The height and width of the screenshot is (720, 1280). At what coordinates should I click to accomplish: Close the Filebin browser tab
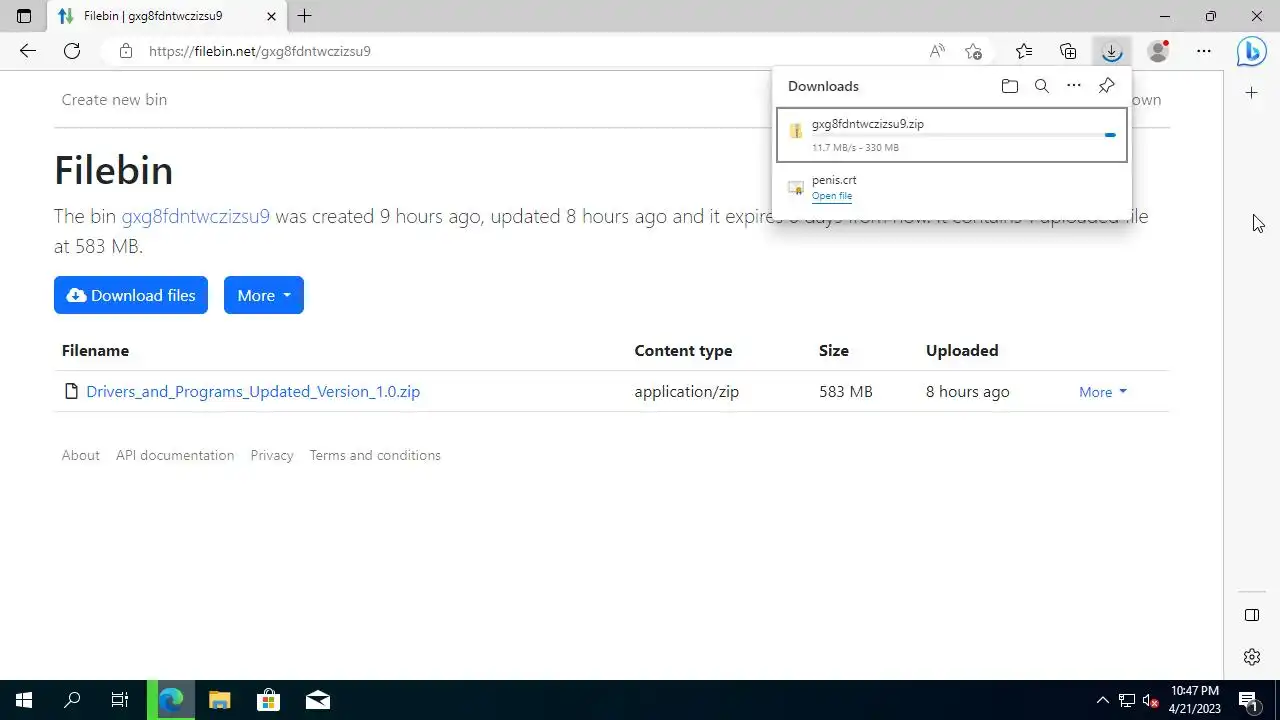272,16
